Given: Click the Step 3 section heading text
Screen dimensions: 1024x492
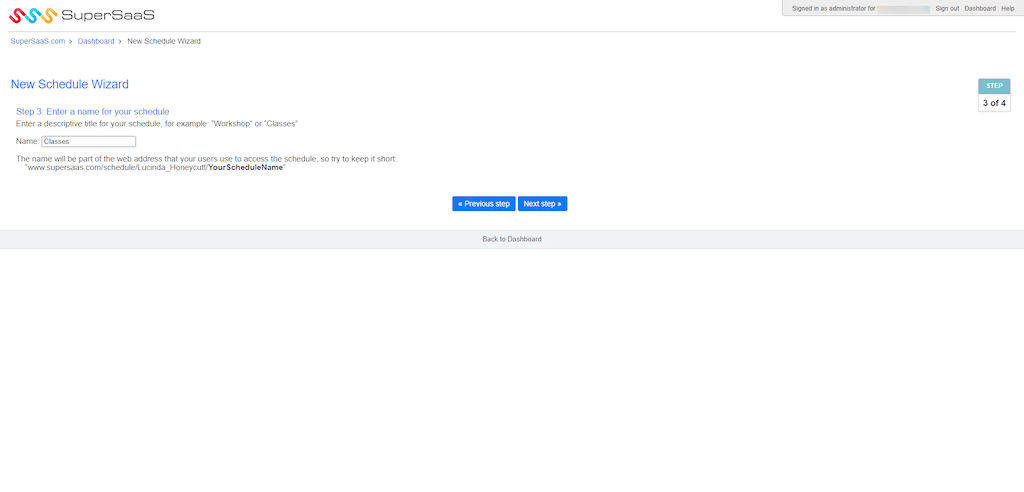Looking at the screenshot, I should pos(93,111).
